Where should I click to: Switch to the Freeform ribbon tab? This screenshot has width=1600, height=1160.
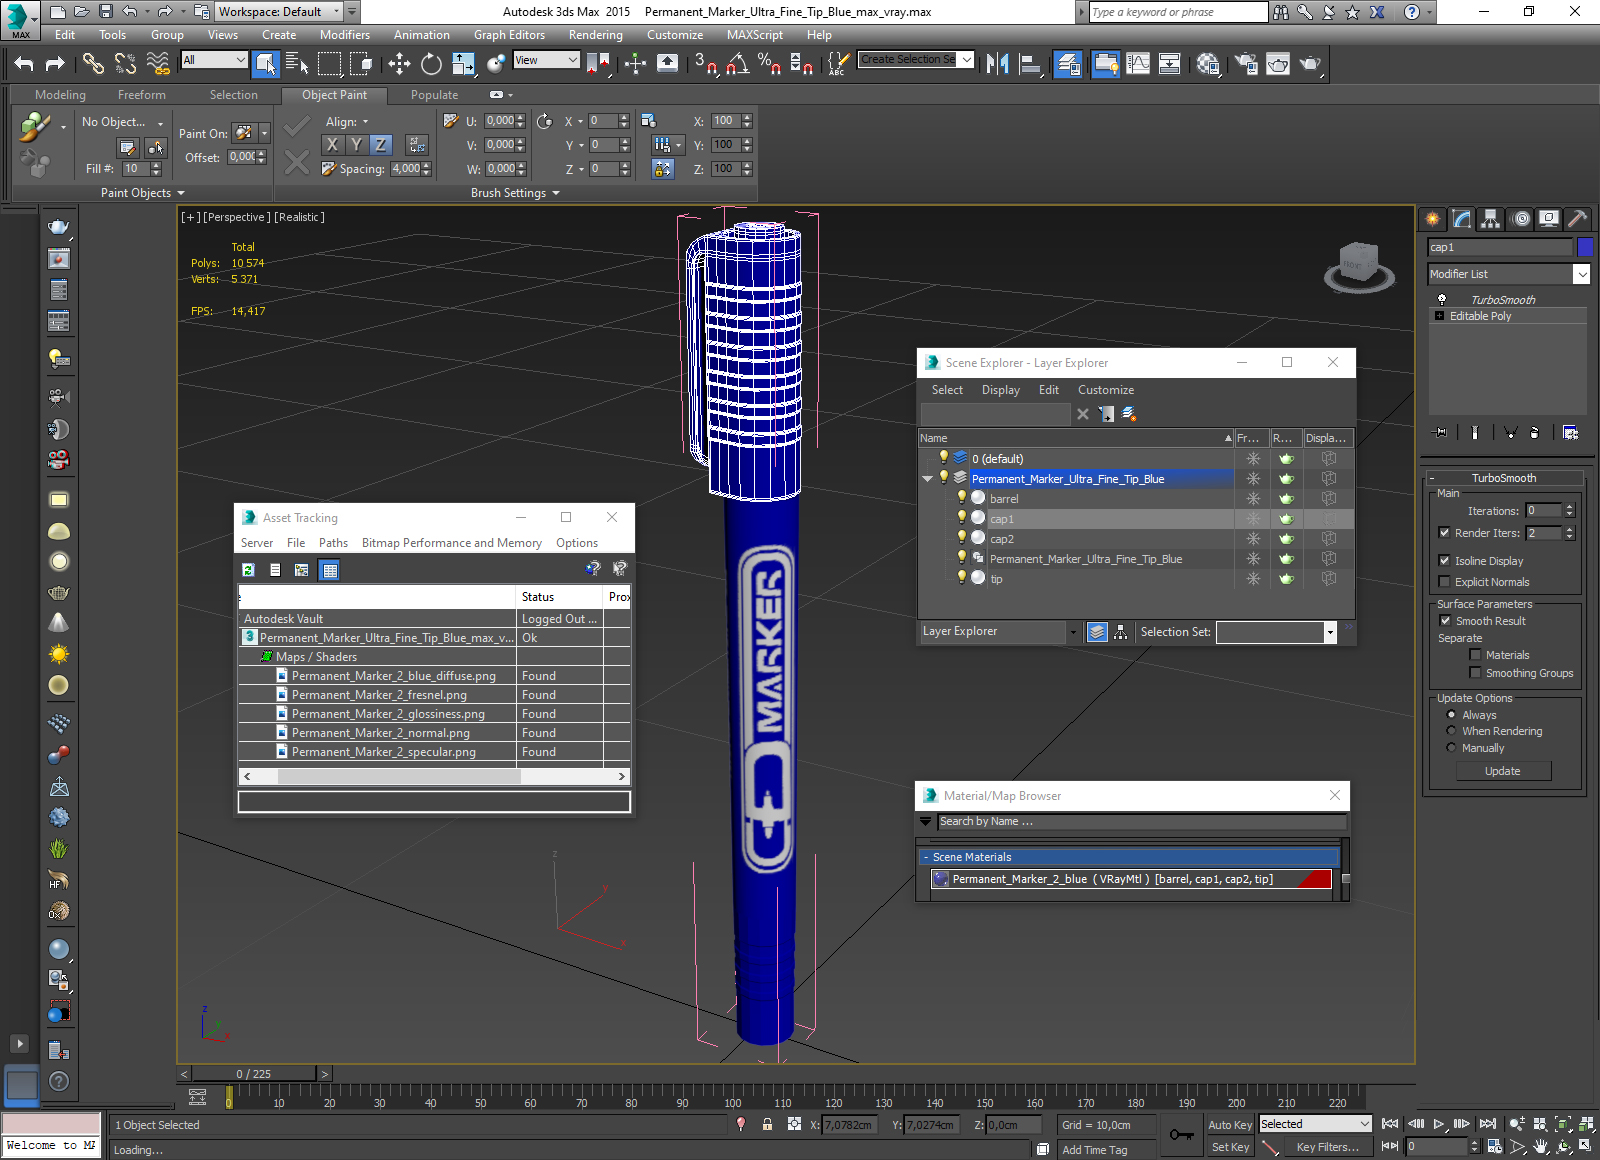point(142,95)
